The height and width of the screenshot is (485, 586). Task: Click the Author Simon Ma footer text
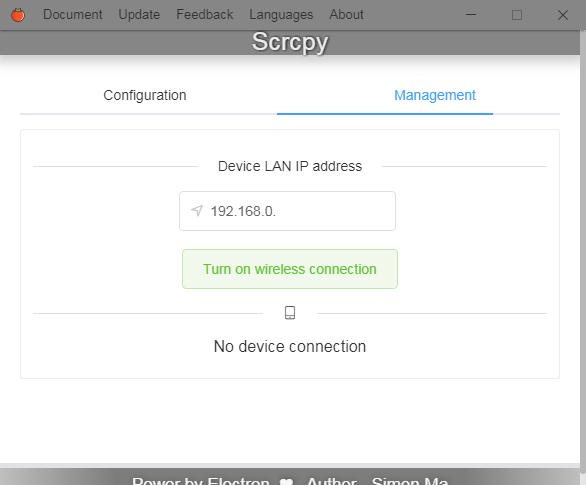click(x=377, y=481)
